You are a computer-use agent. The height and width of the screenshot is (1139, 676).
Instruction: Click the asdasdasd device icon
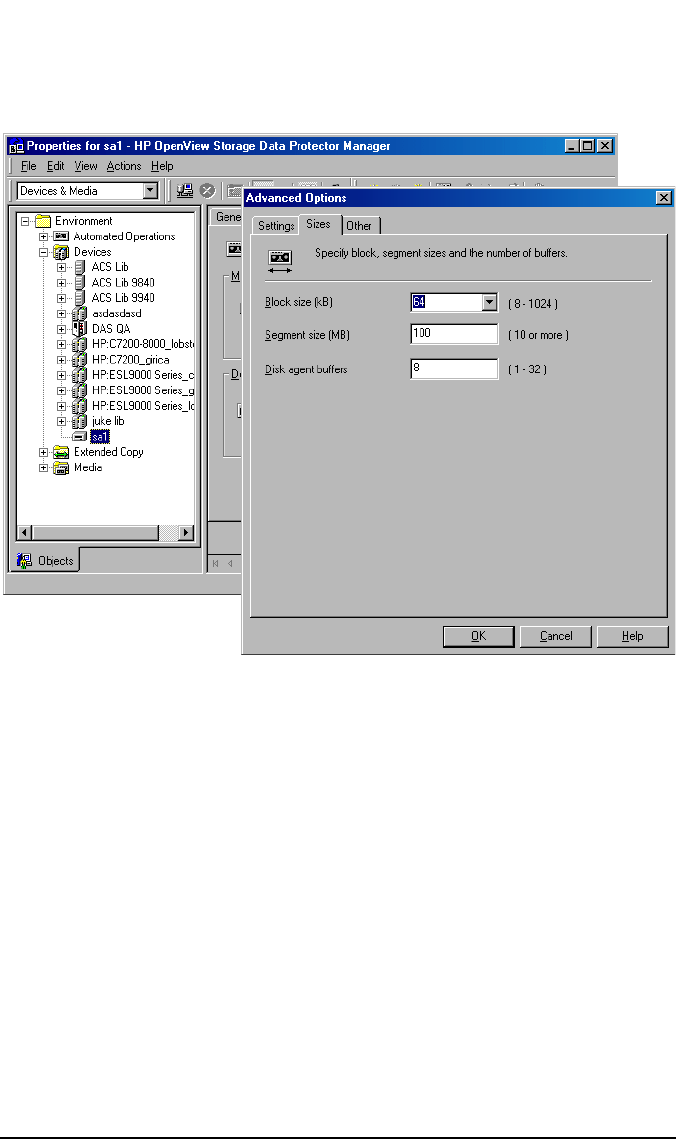80,314
